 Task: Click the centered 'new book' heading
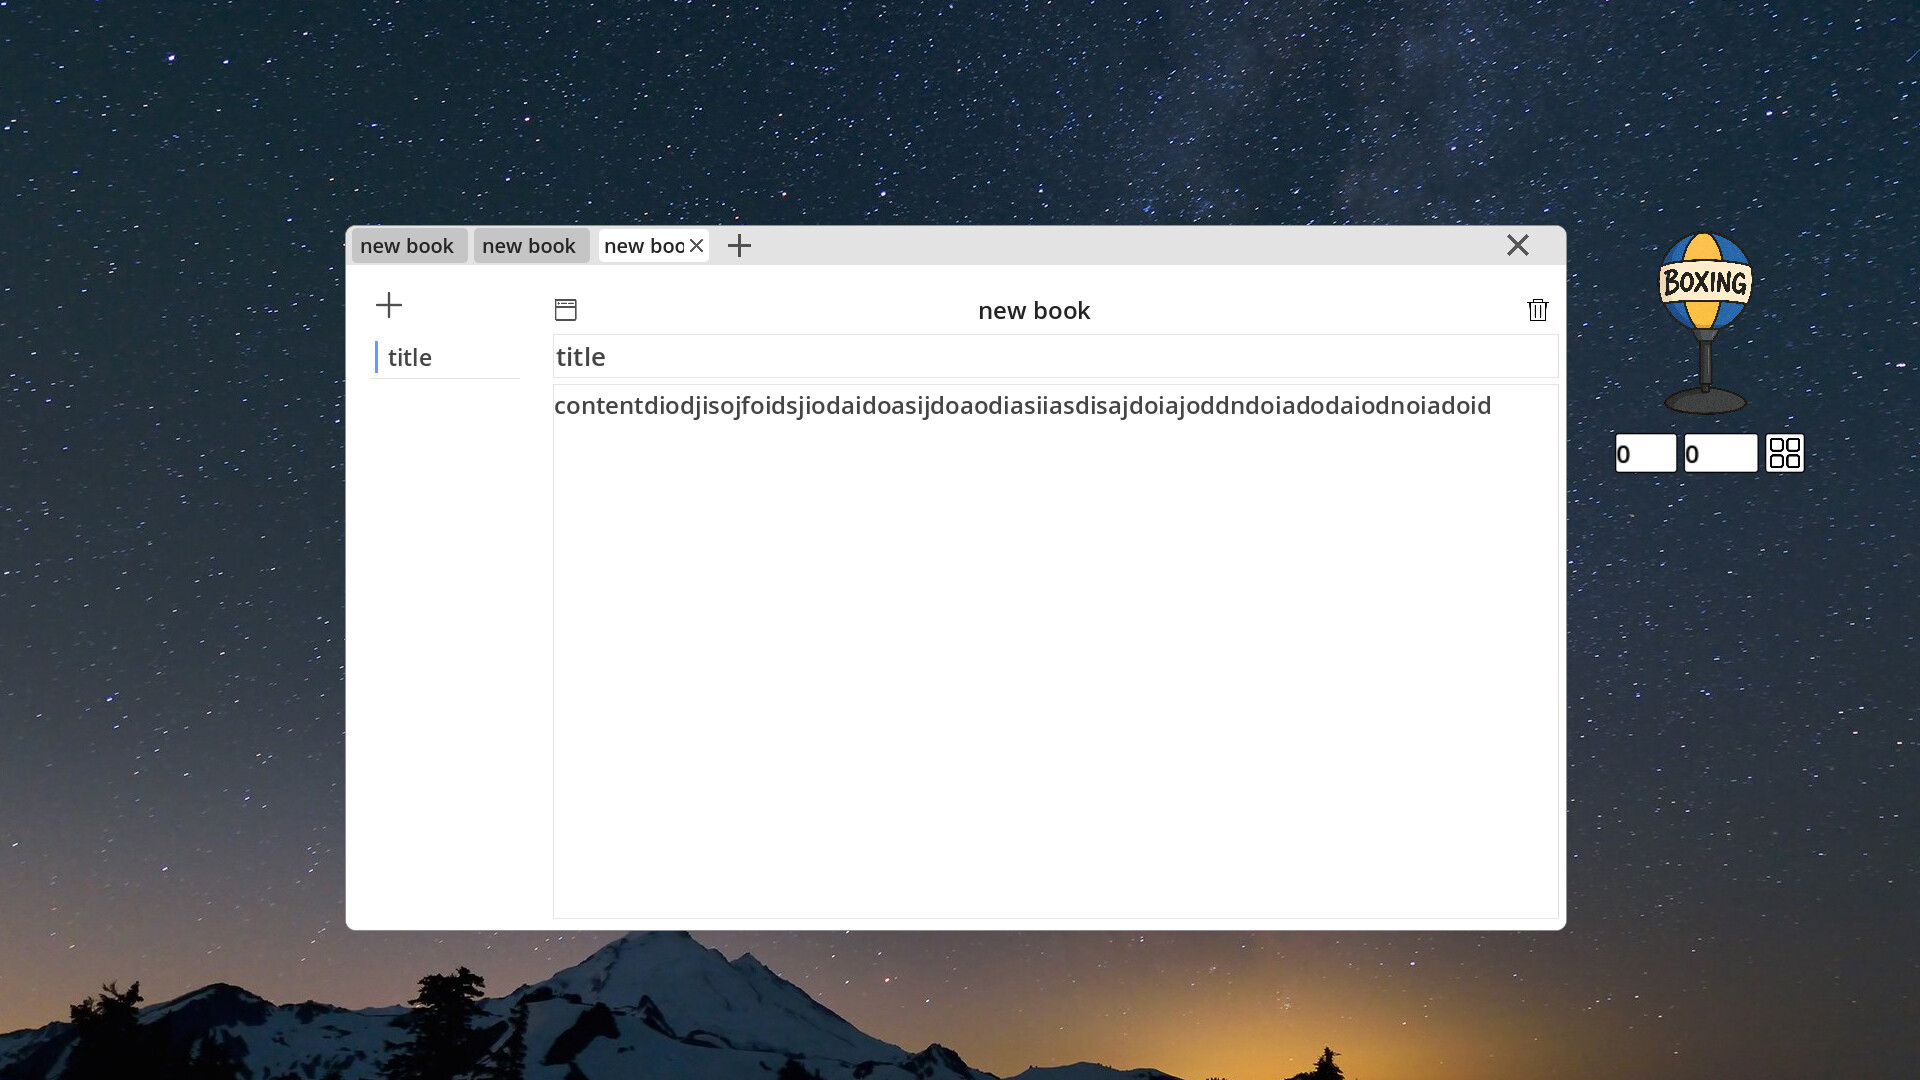coord(1033,311)
